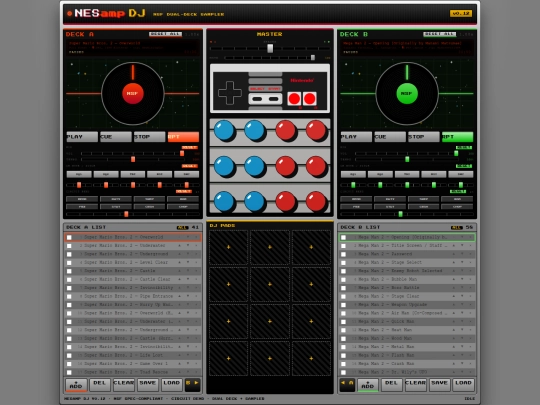Check the box for the Game Over 1 track

coord(69,364)
